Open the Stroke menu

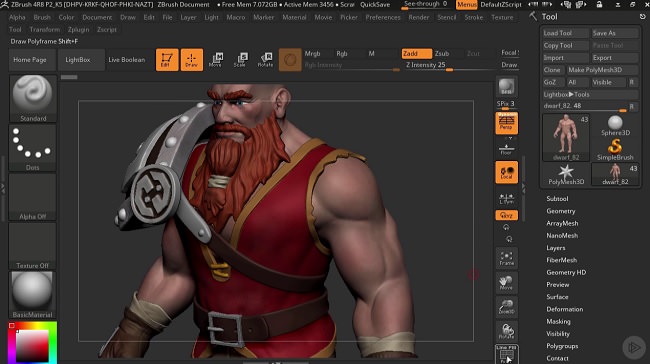pyautogui.click(x=473, y=17)
